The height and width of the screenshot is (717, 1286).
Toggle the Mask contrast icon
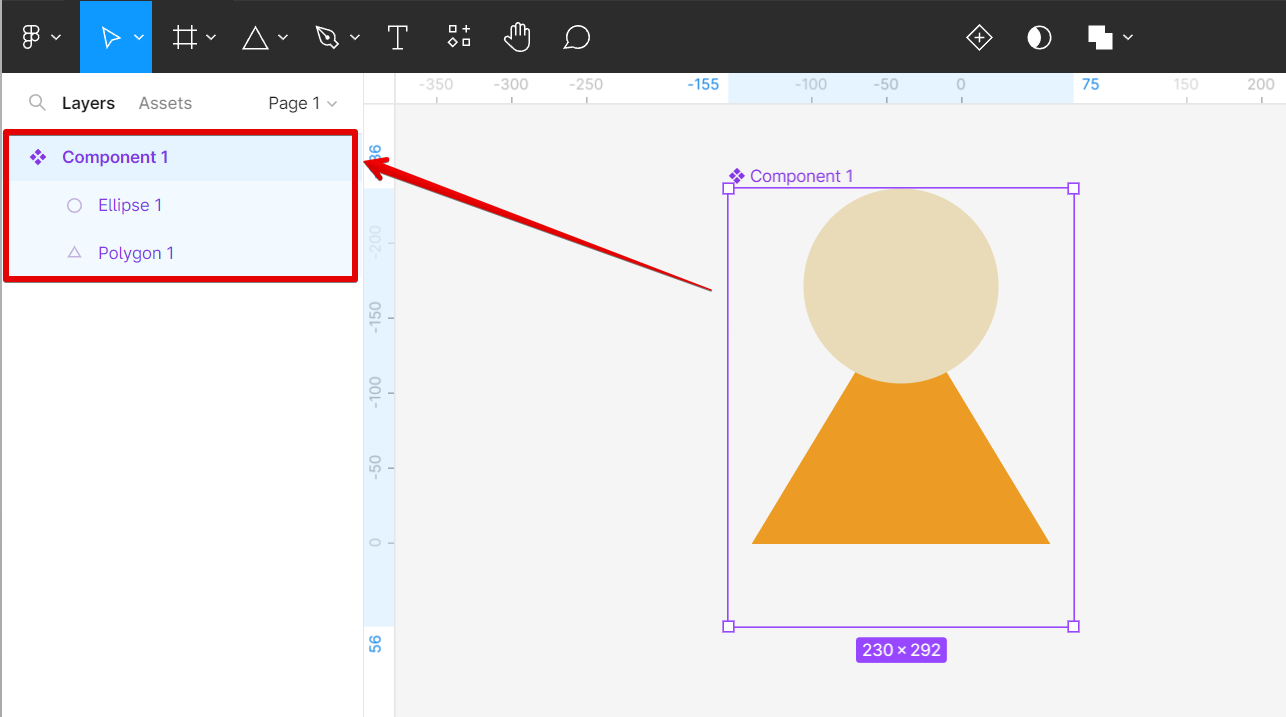pyautogui.click(x=1040, y=38)
